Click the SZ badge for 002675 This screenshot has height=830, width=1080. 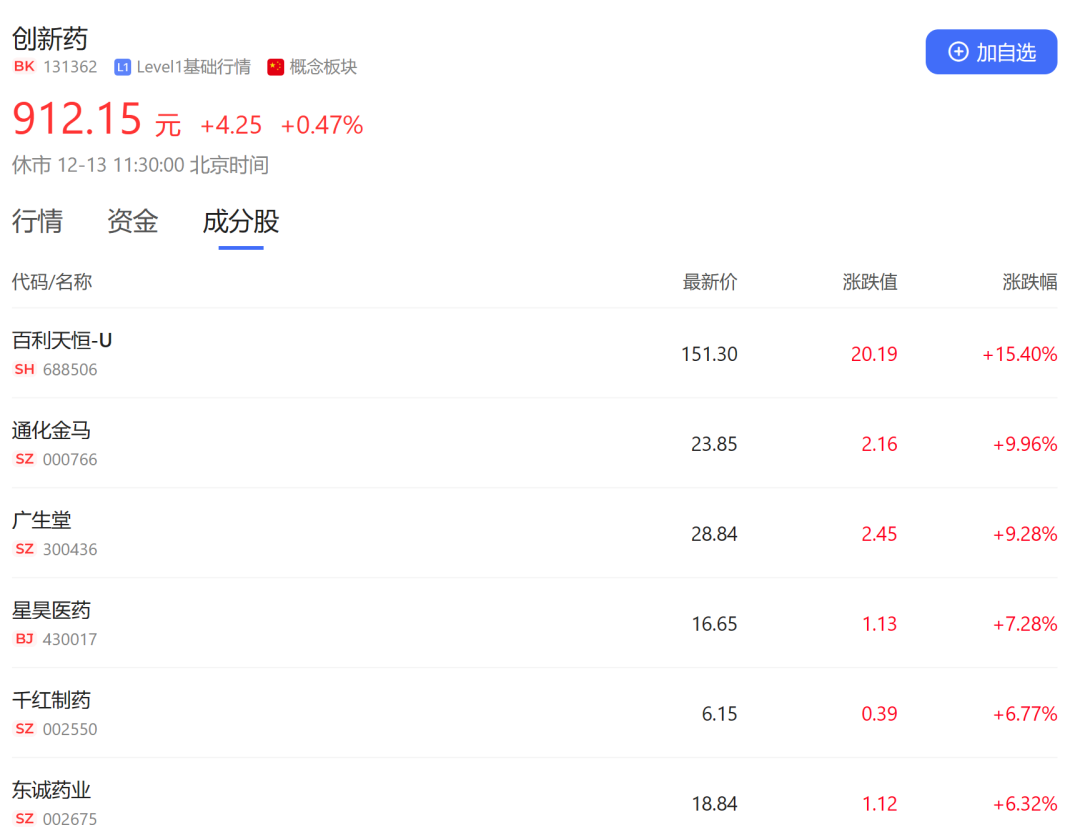click(25, 818)
